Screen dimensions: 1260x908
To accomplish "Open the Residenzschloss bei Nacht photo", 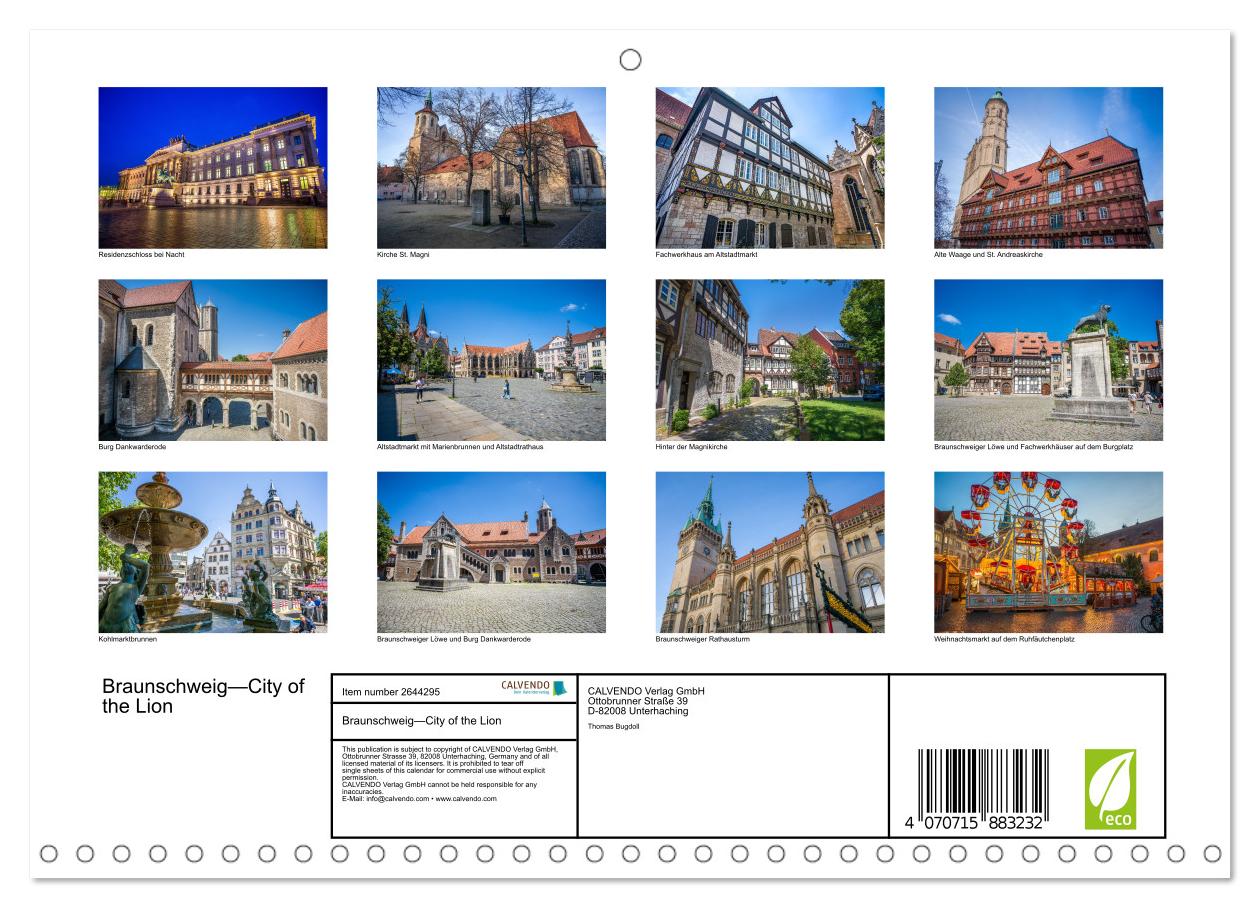I will point(212,167).
